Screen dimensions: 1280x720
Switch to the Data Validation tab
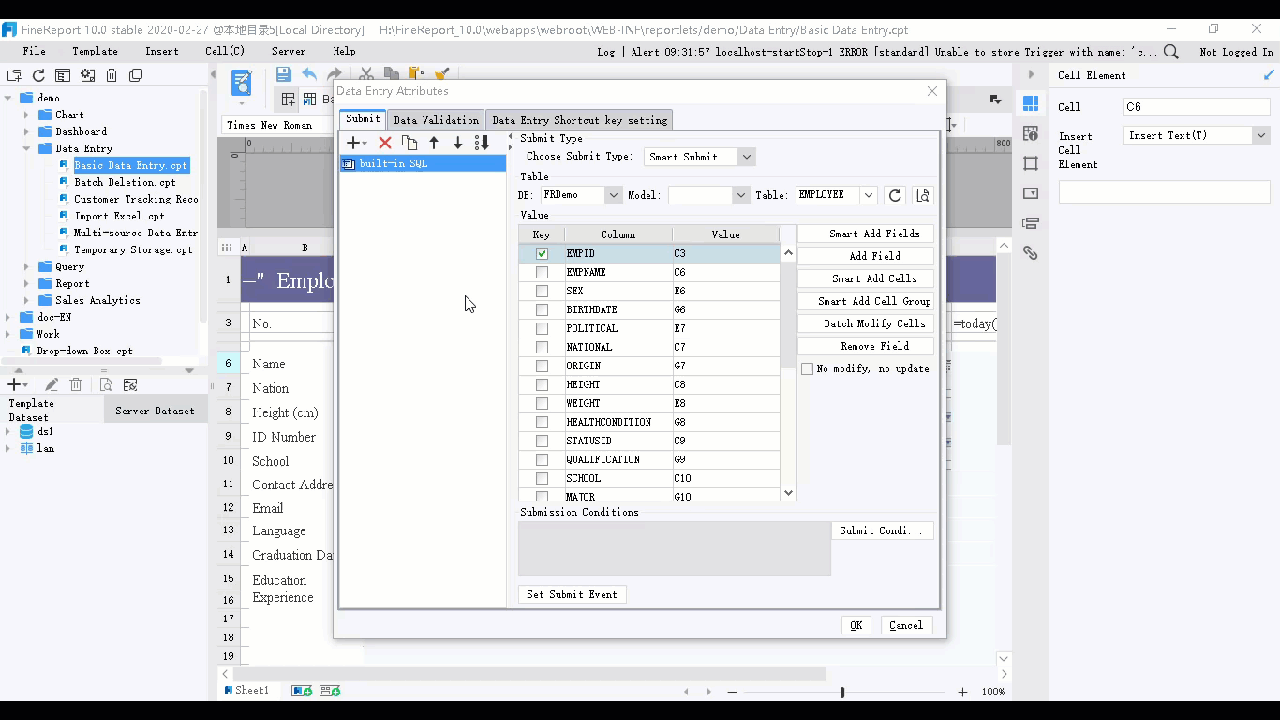pyautogui.click(x=436, y=120)
